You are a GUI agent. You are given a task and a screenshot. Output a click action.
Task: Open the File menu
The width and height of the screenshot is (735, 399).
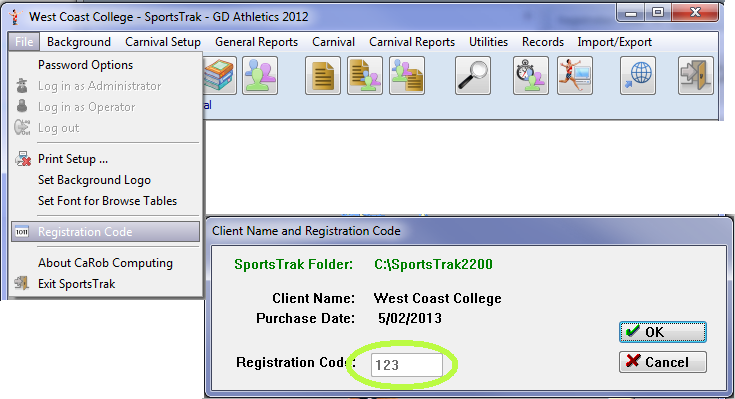click(24, 42)
